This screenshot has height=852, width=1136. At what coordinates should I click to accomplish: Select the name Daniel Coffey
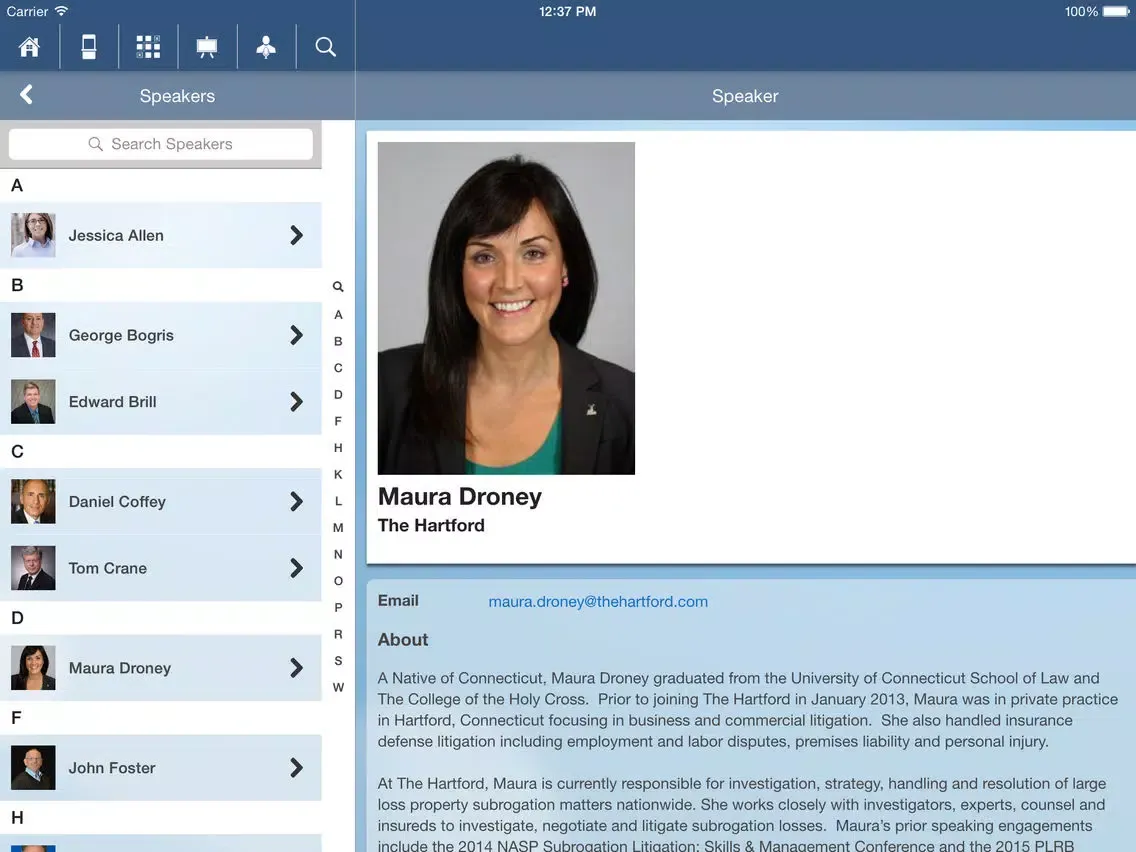[117, 502]
